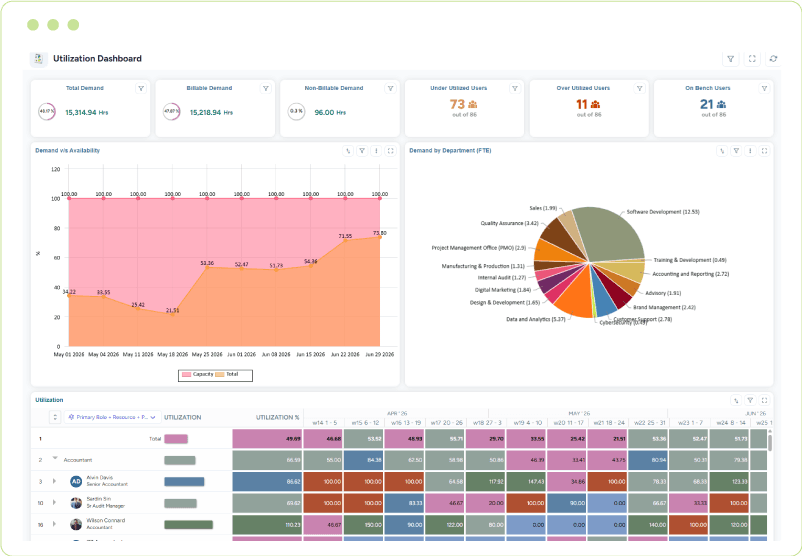Filter the Over Utilized Users card
This screenshot has width=802, height=556.
639,88
